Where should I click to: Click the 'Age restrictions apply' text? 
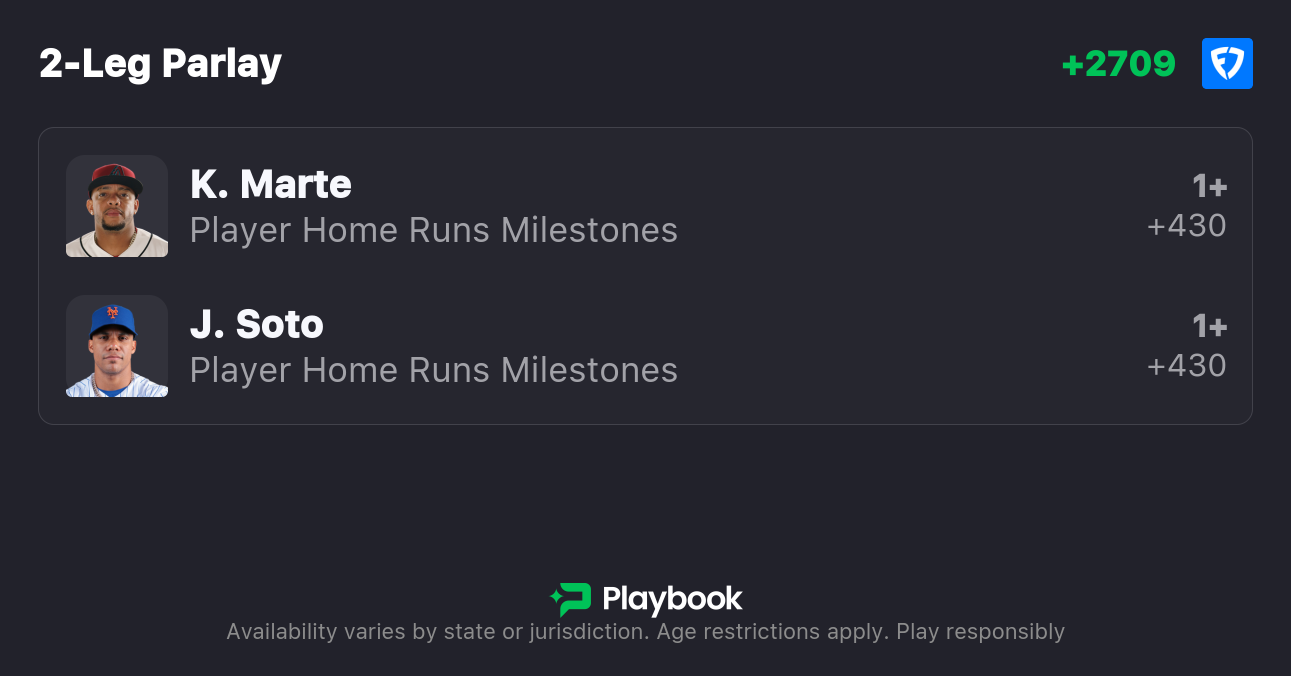(x=770, y=632)
